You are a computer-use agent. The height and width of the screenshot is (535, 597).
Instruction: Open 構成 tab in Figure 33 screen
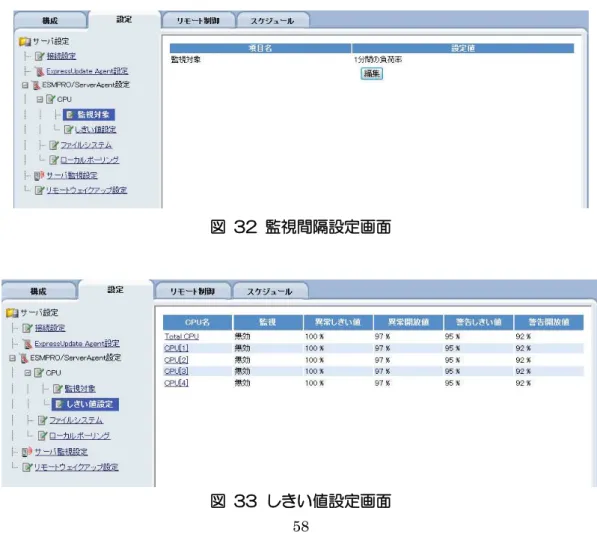point(38,291)
